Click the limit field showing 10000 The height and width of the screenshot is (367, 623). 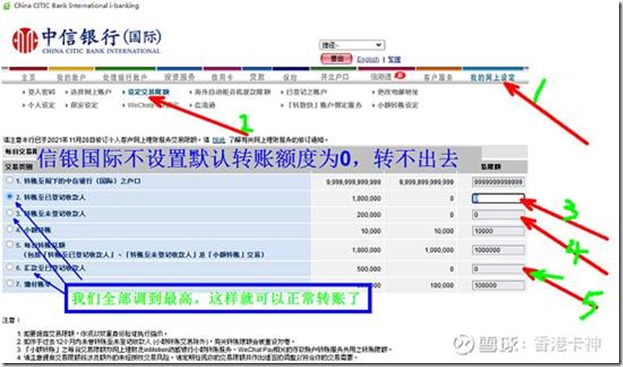pyautogui.click(x=498, y=231)
